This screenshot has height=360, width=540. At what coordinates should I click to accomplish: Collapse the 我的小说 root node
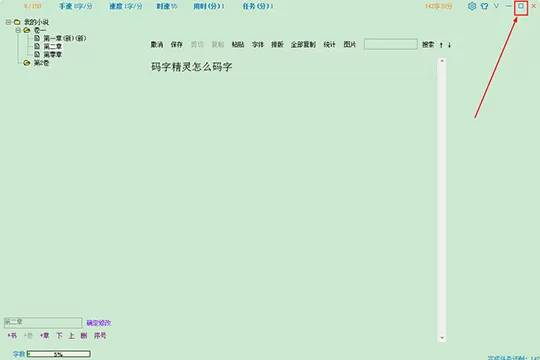(x=8, y=22)
